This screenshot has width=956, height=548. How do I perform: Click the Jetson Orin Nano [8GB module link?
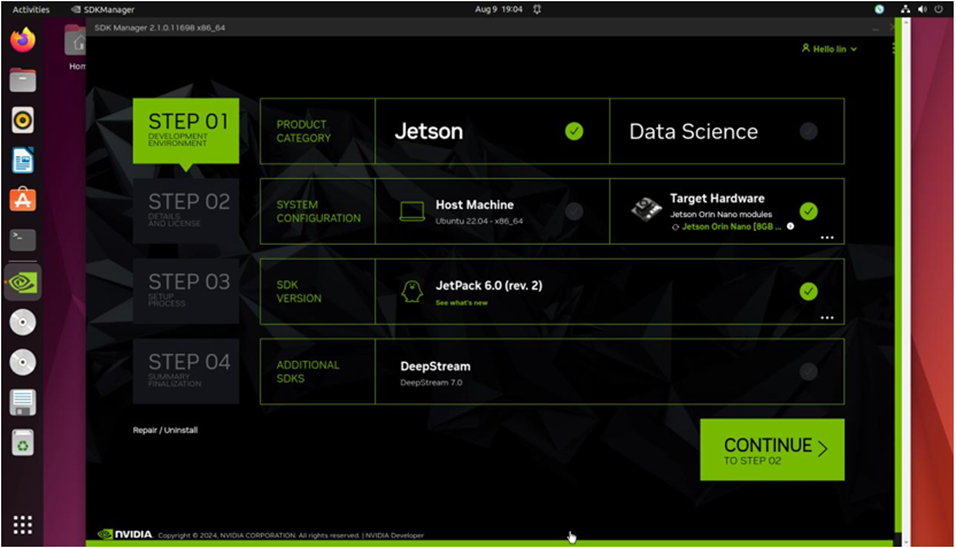pos(731,227)
